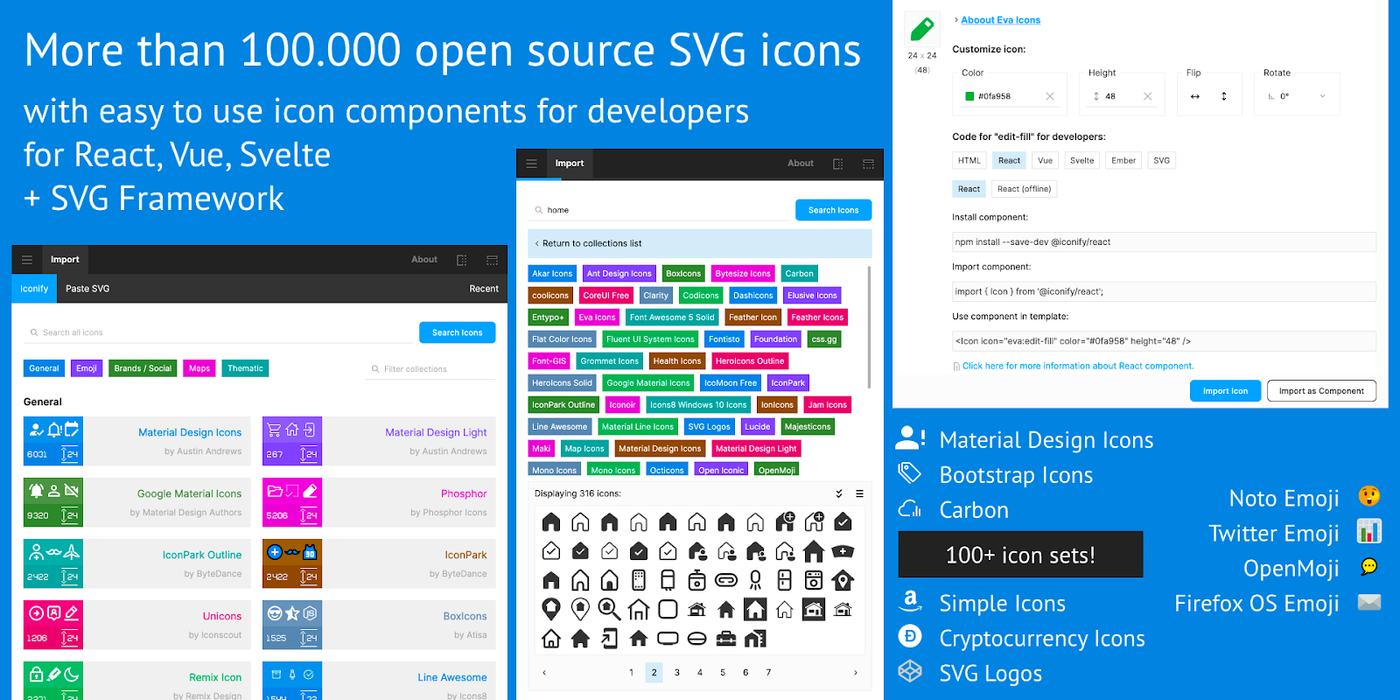Click the green pencil edit-fill preview icon
This screenshot has height=700, width=1400.
(922, 29)
